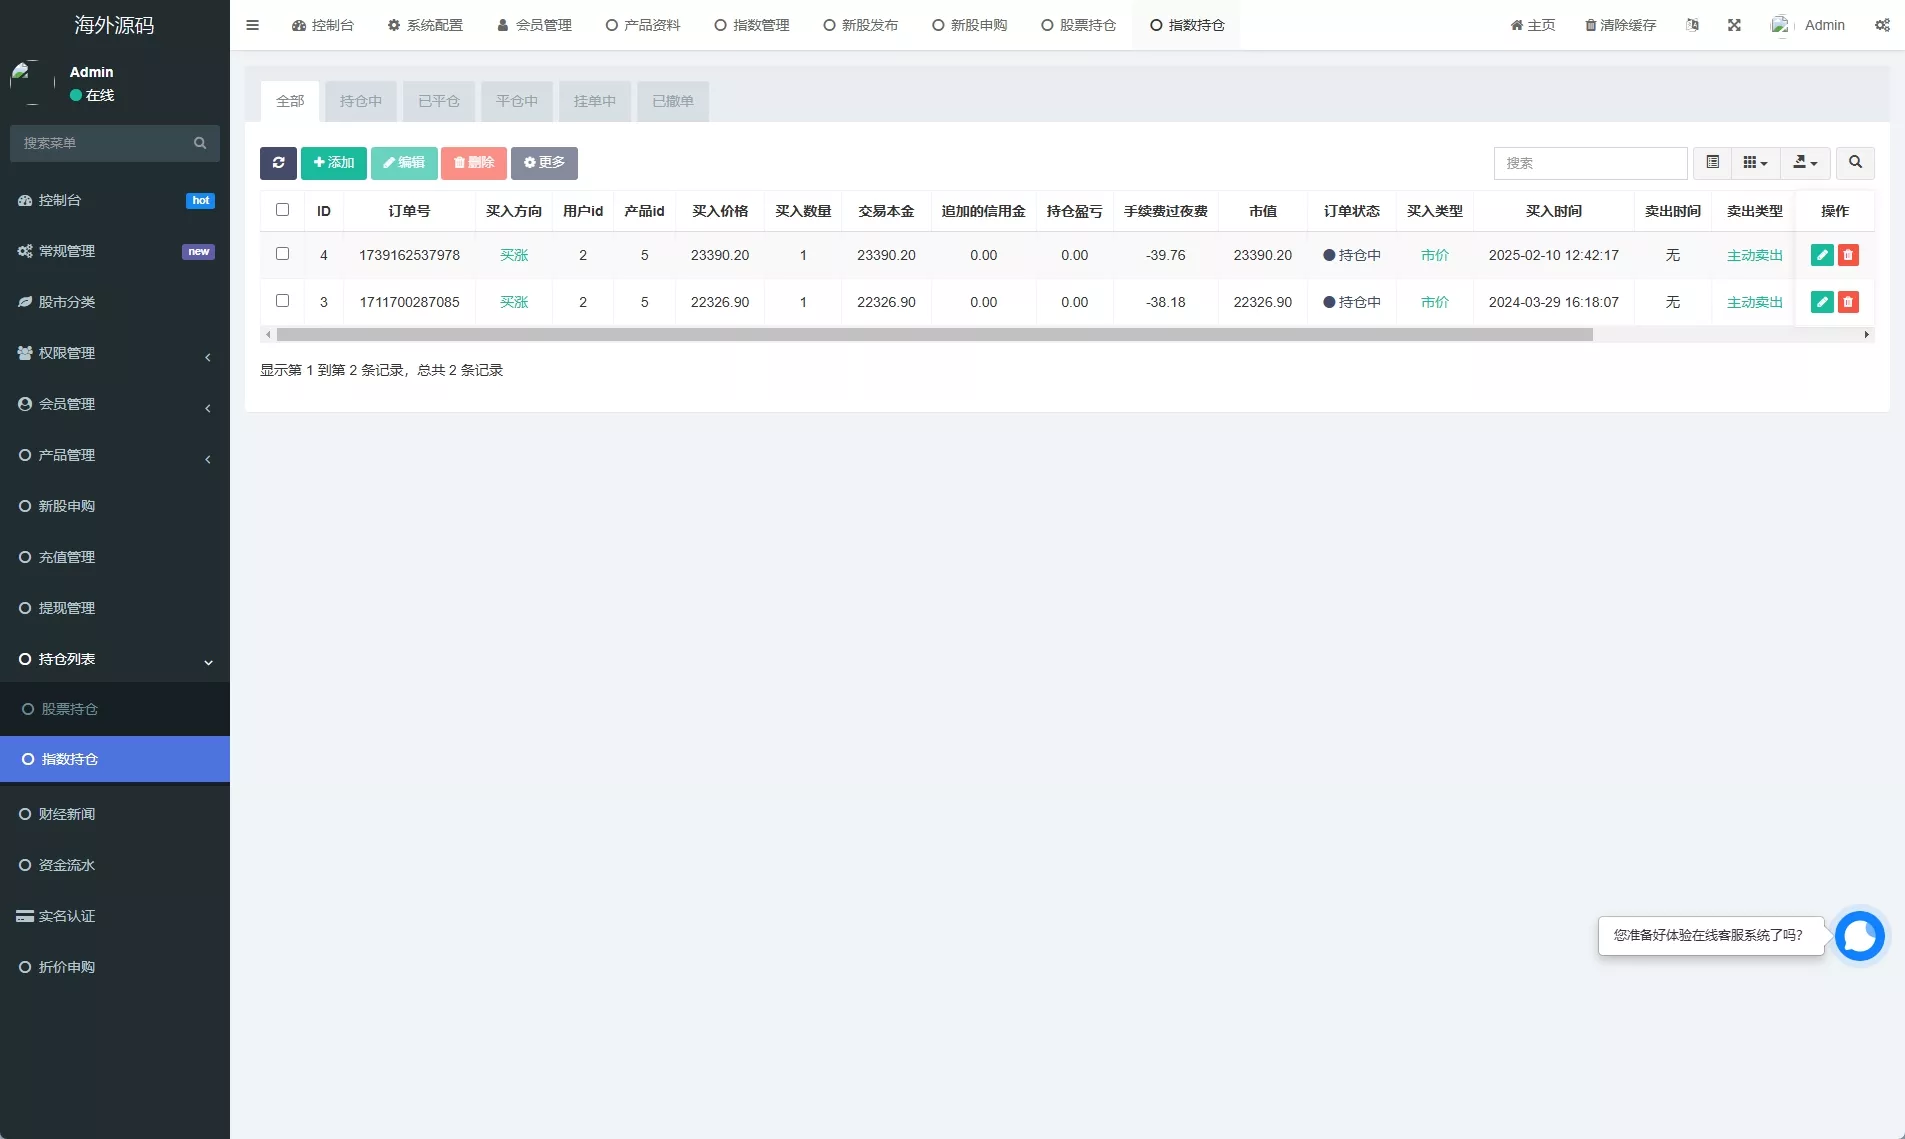1905x1139 pixels.
Task: Delete order 1711700287085 with trash icon
Action: tap(1849, 301)
